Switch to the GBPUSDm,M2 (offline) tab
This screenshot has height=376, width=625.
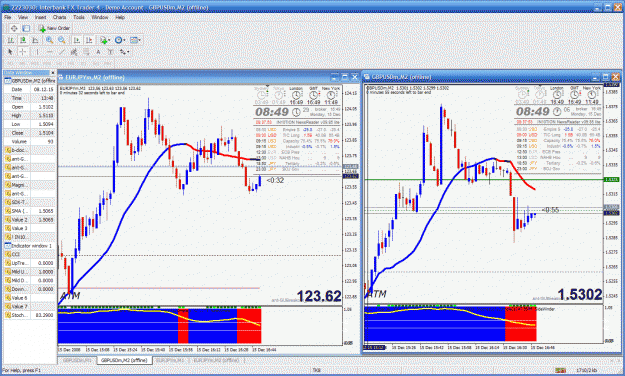124,360
